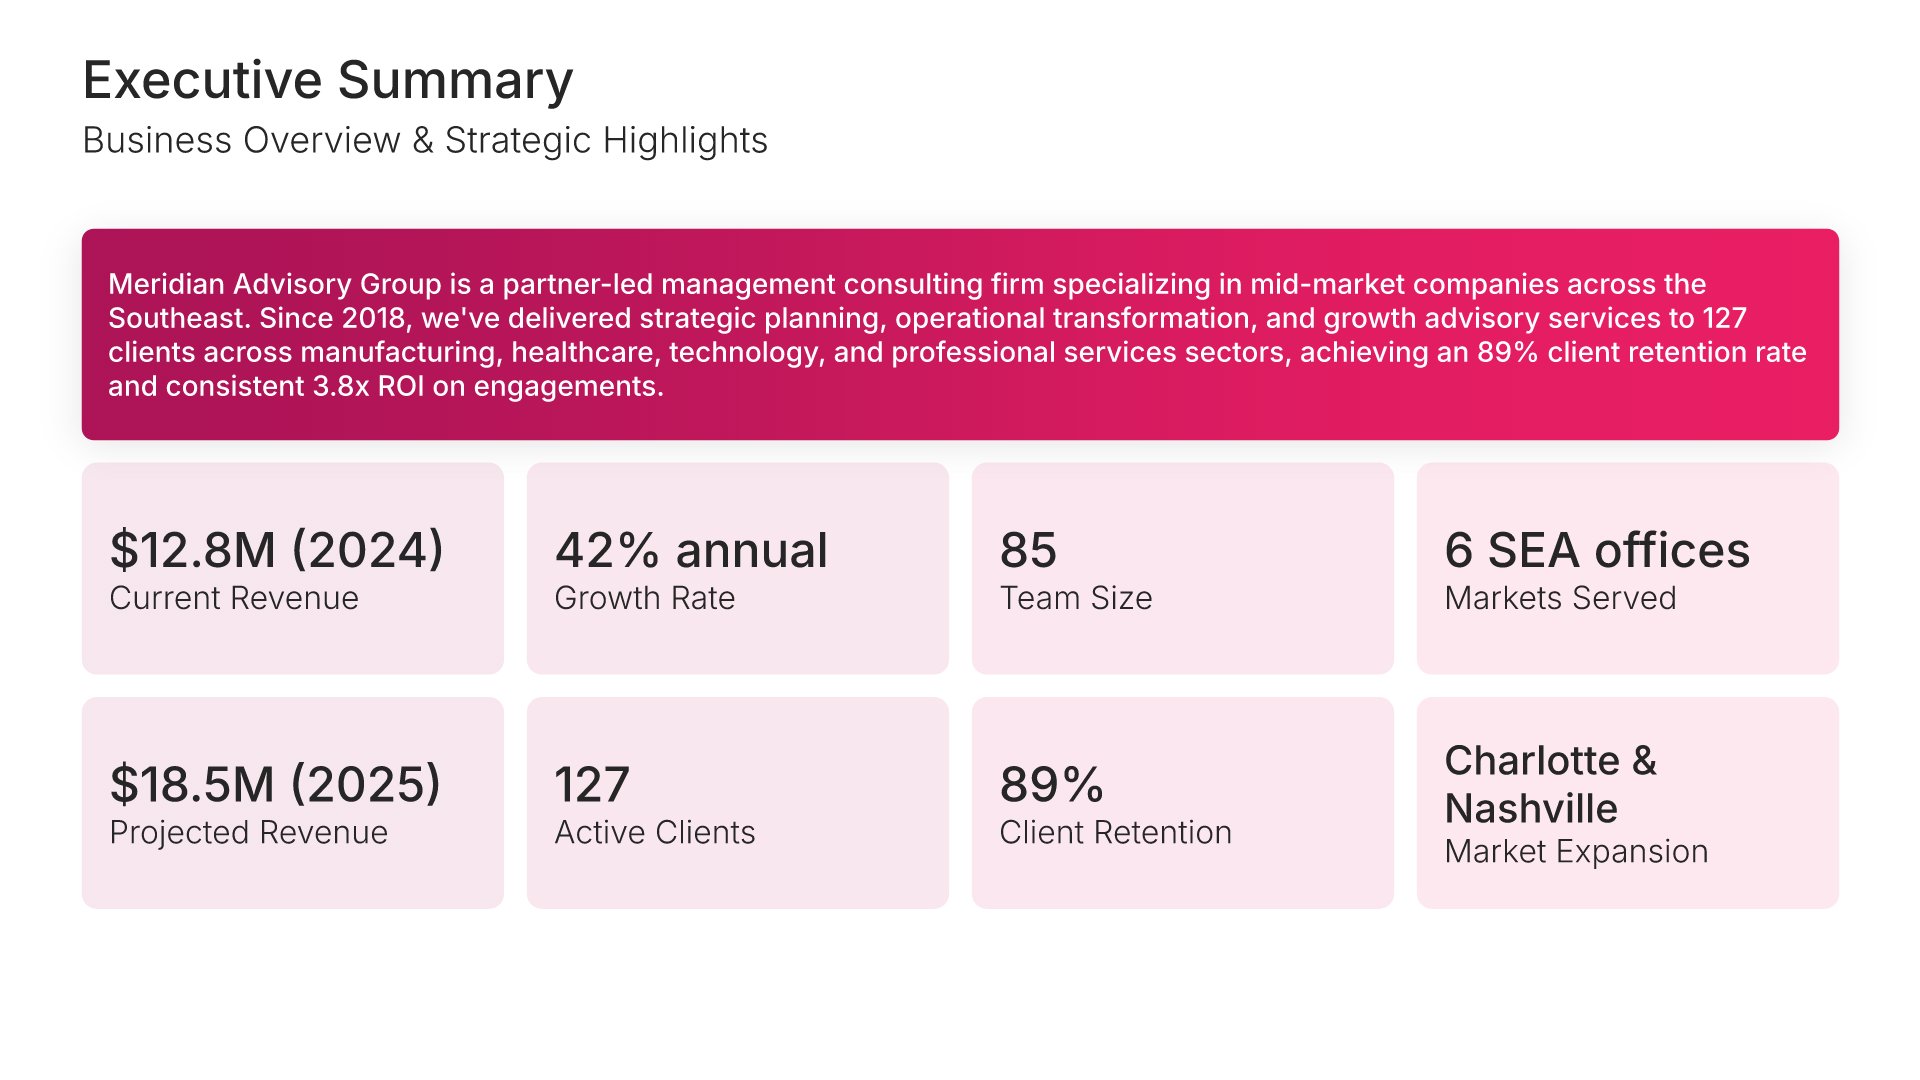Click the Current Revenue label
Image resolution: width=1920 pixels, height=1080 pixels.
click(234, 598)
